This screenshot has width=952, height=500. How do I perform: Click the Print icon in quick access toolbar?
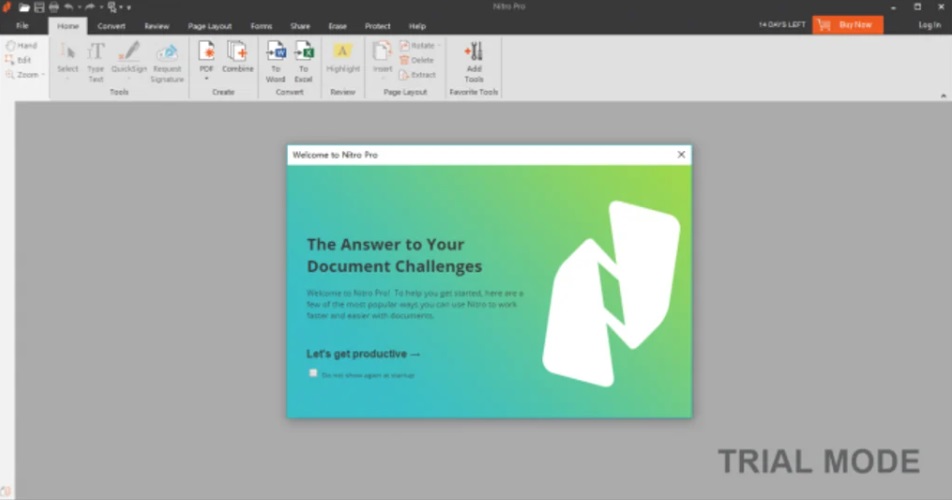click(x=53, y=7)
